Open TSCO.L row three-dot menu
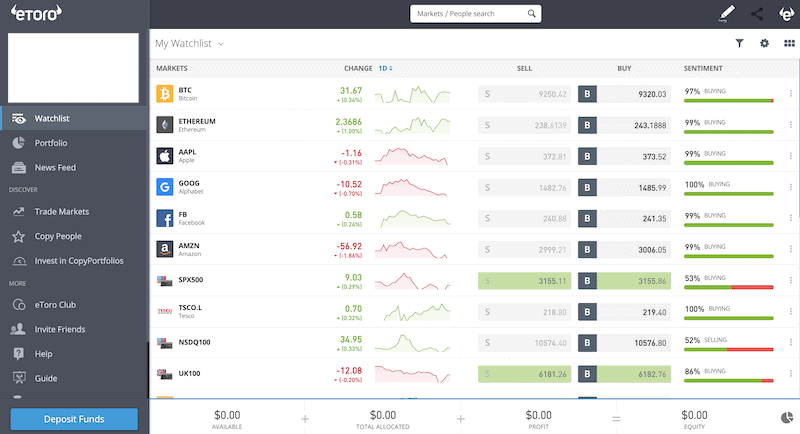The height and width of the screenshot is (434, 800). pos(791,311)
